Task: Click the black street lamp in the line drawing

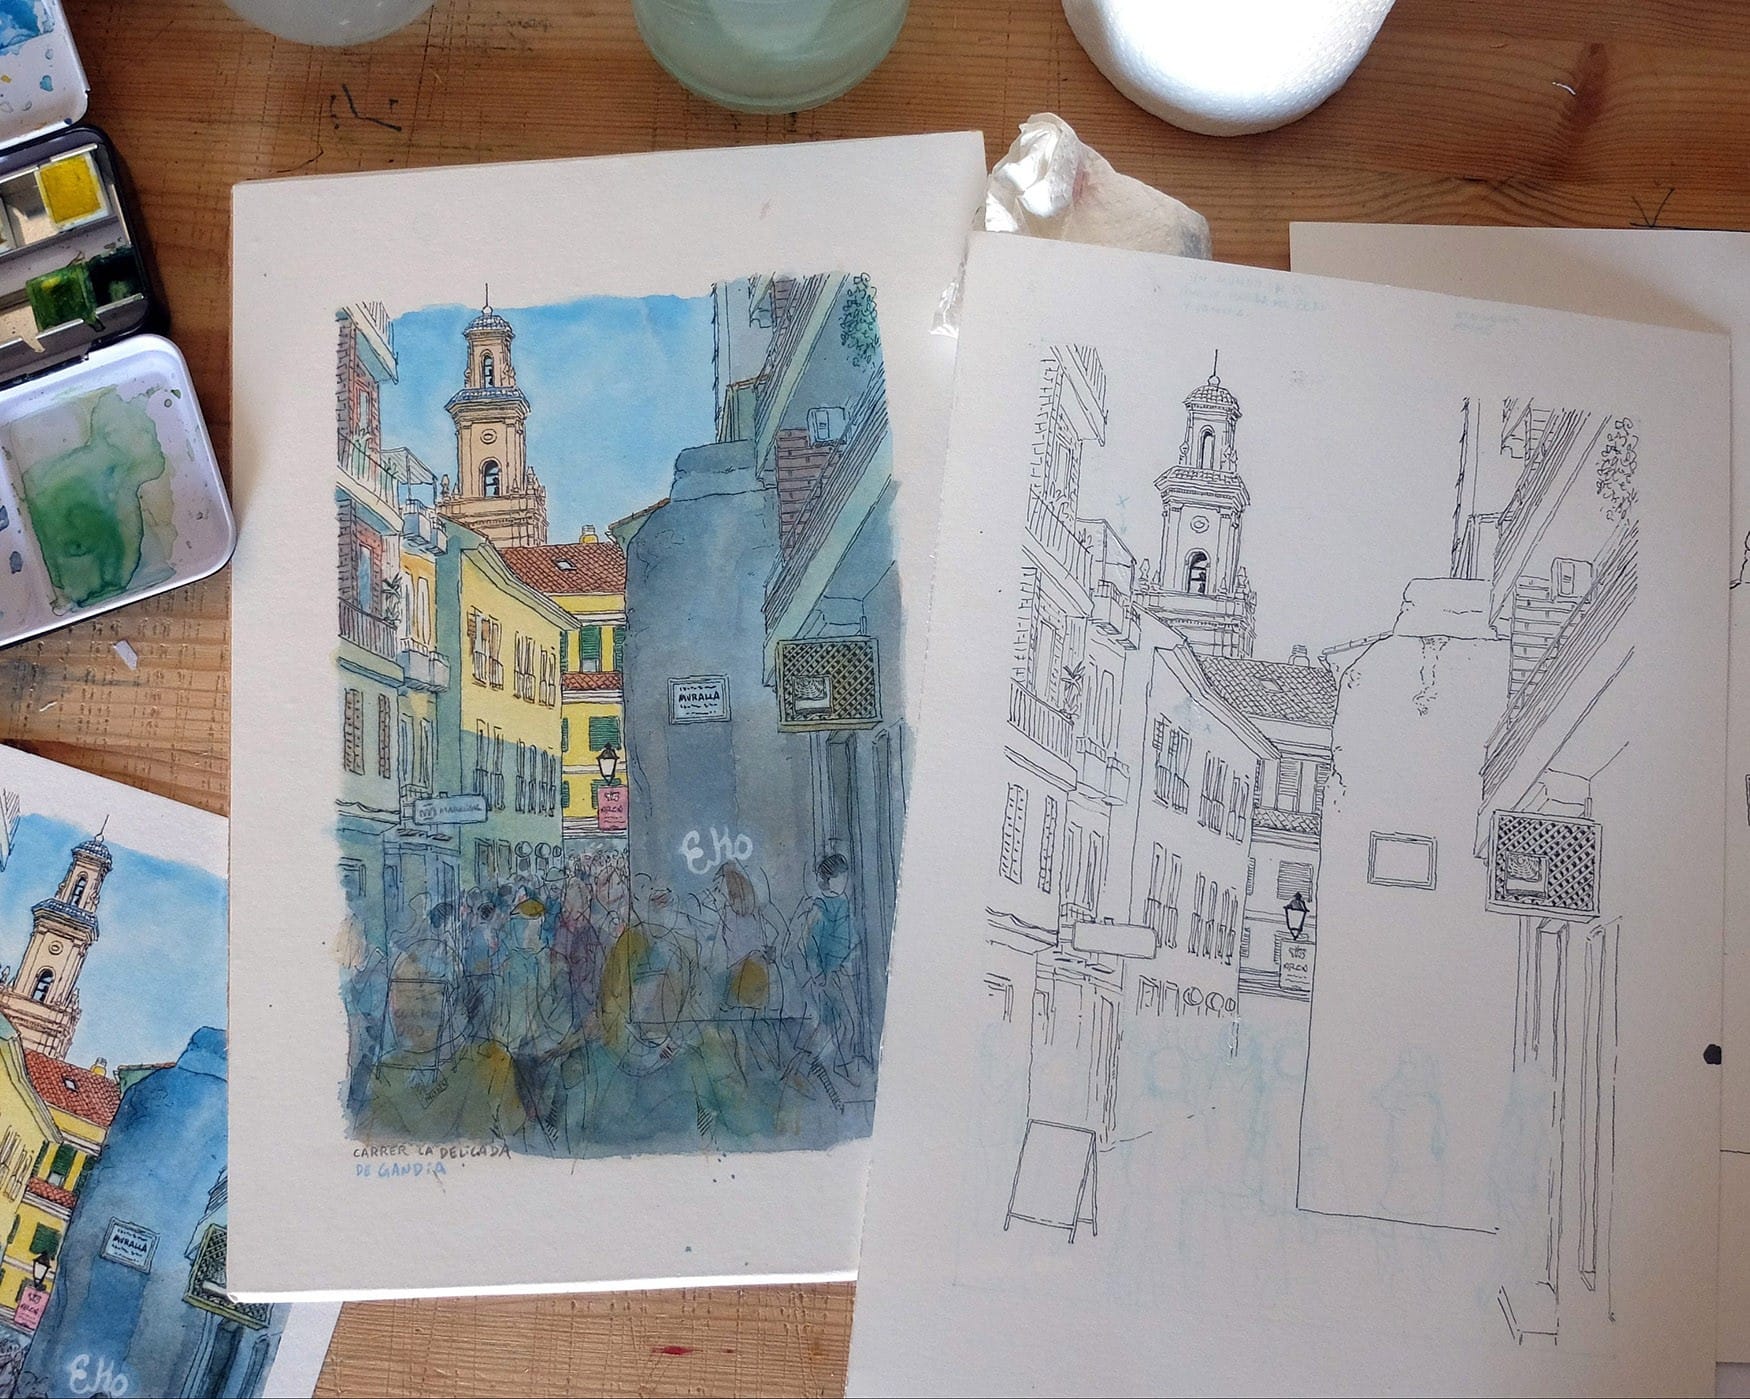Action: pos(1296,914)
